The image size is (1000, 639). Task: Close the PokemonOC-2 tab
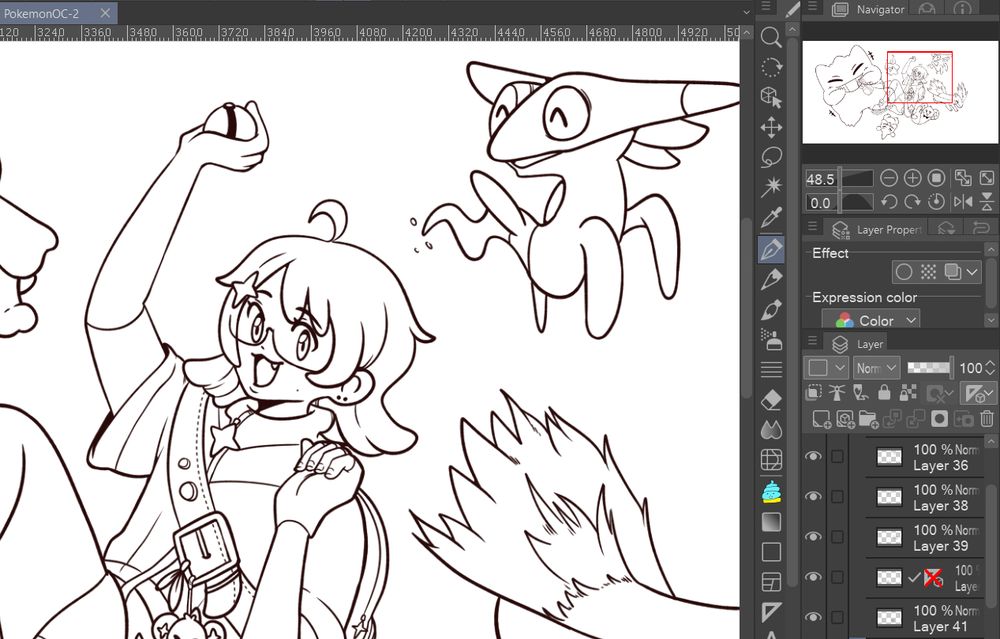[105, 13]
